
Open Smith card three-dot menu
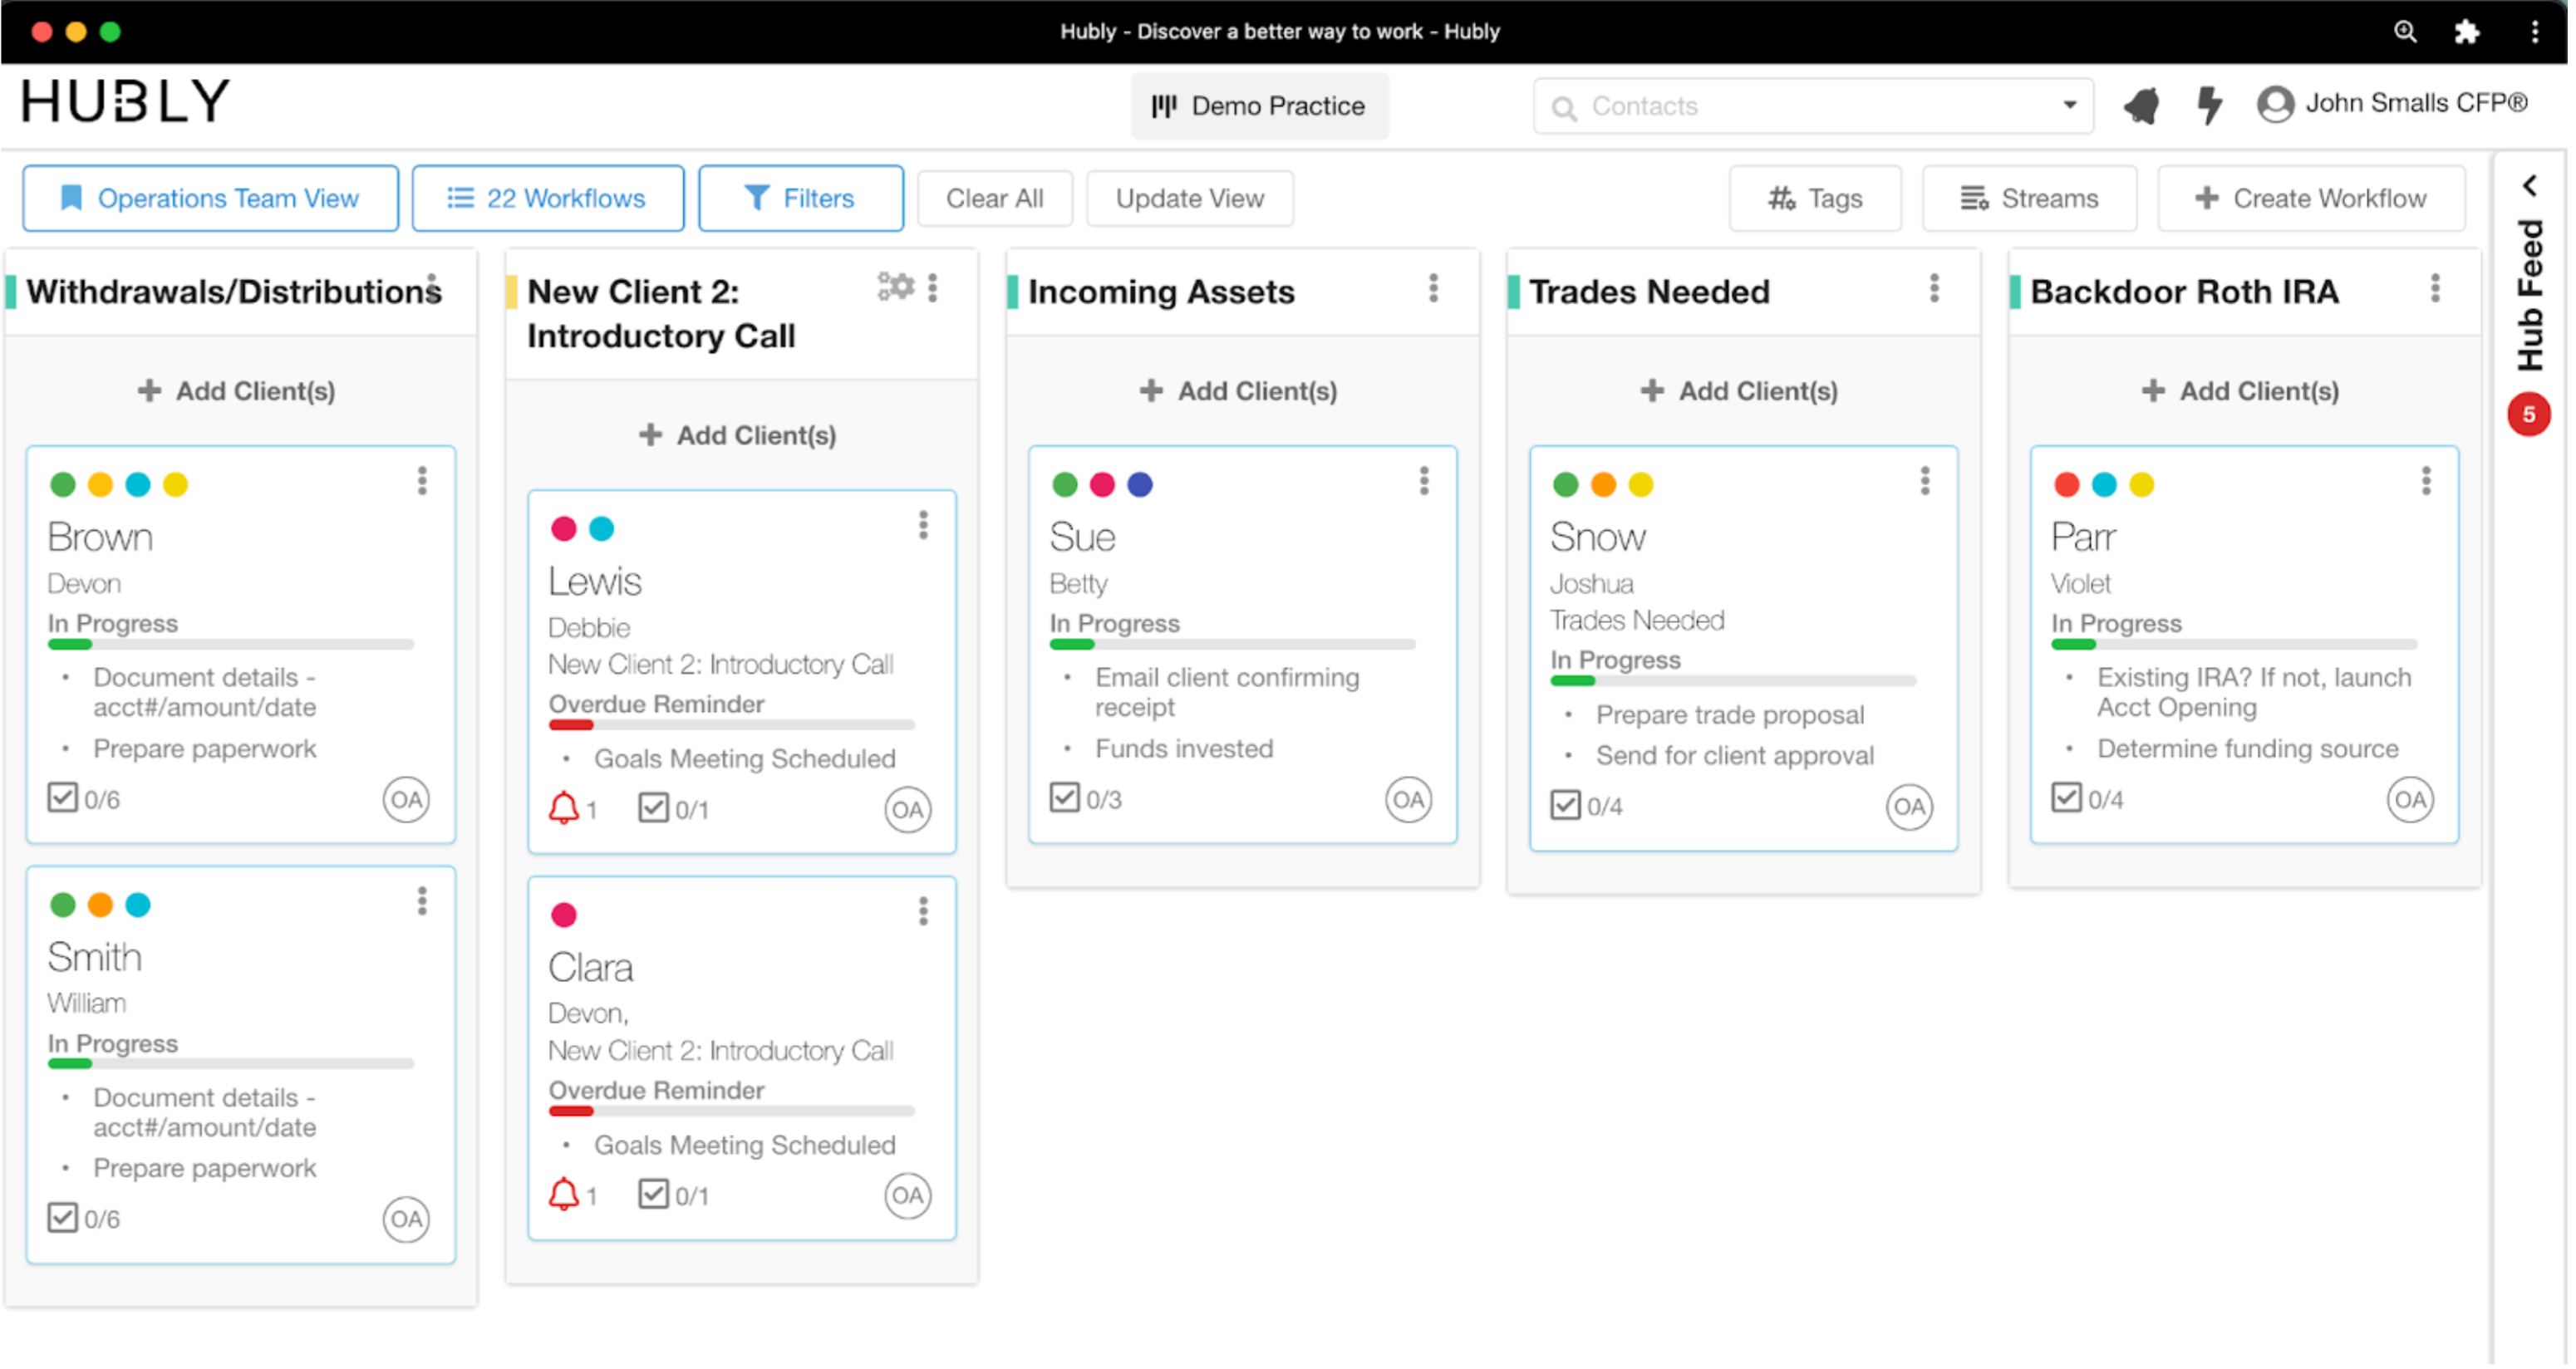click(x=422, y=902)
